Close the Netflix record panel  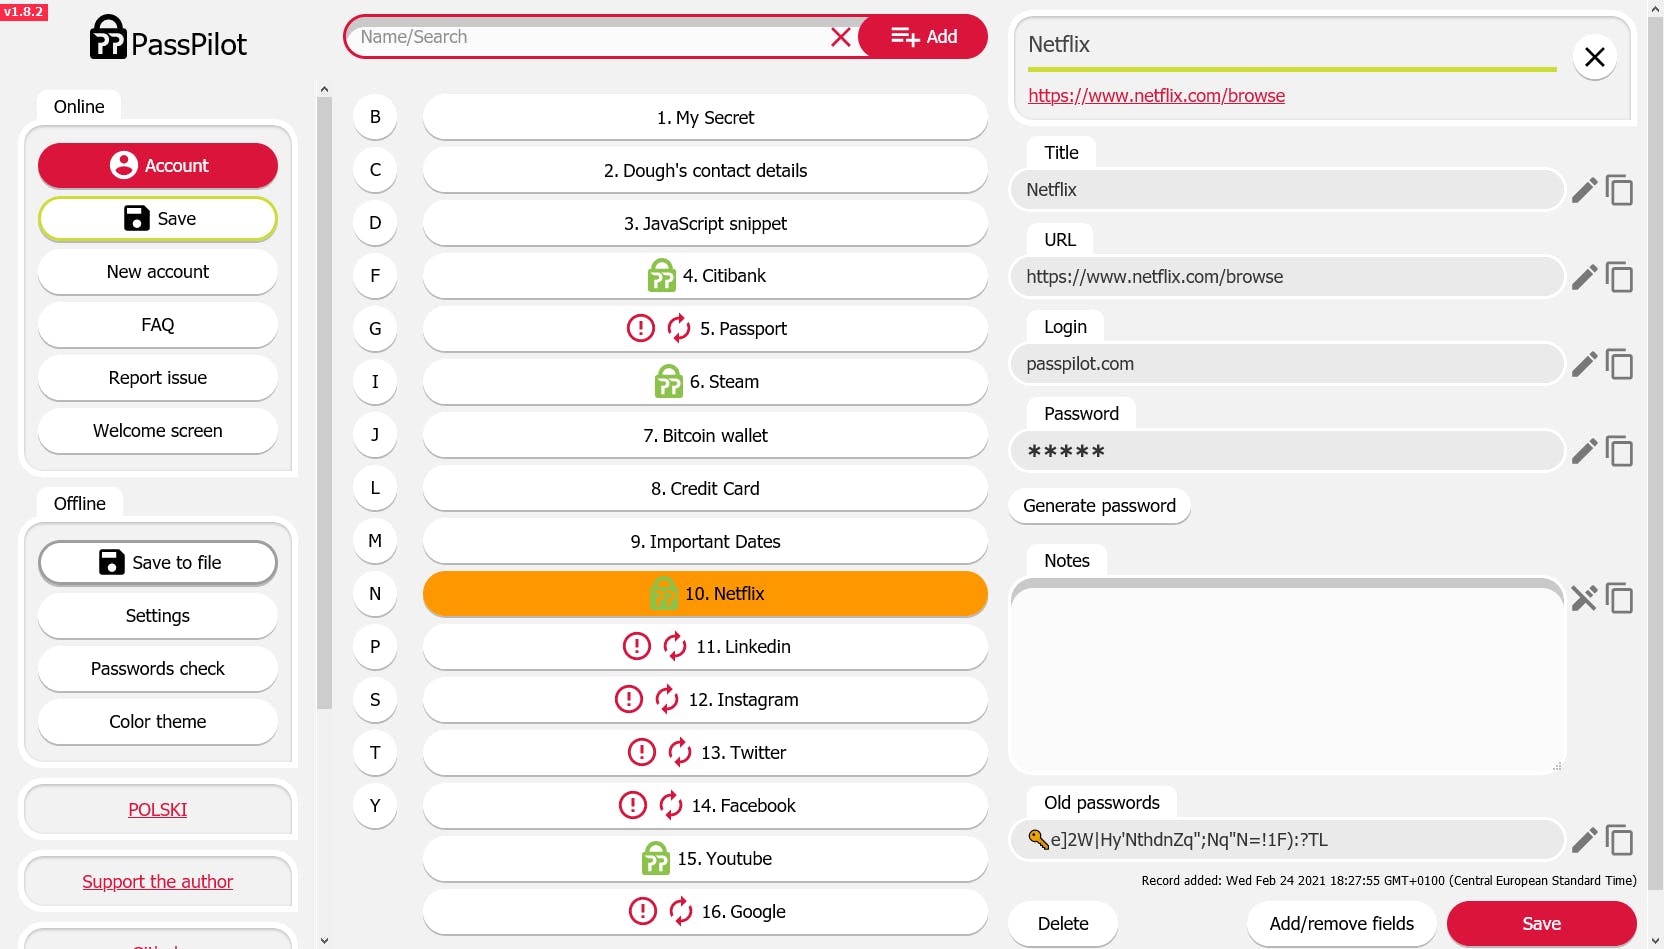tap(1595, 57)
